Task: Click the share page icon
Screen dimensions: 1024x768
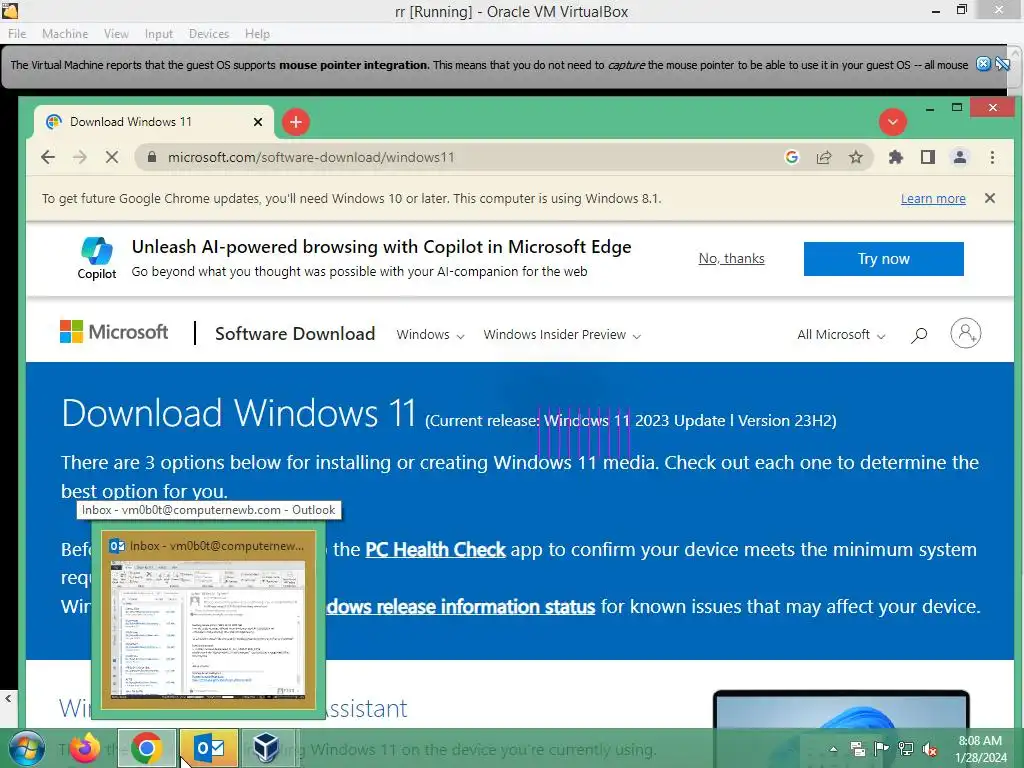Action: pos(824,157)
